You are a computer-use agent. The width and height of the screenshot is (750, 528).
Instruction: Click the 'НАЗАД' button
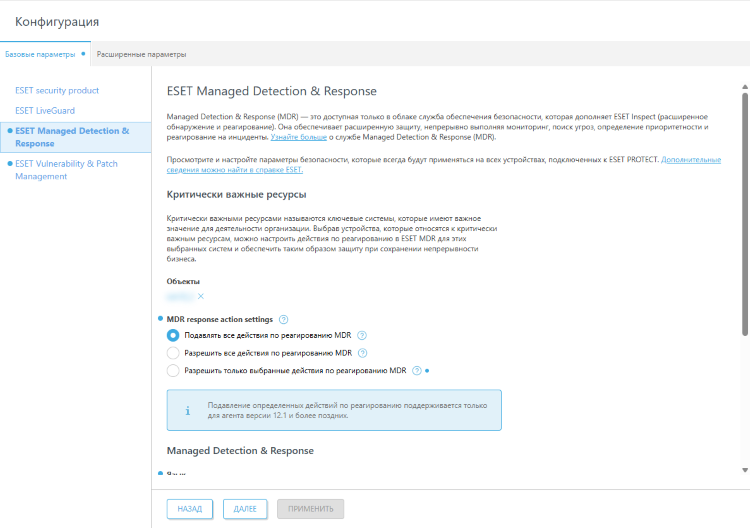pos(190,509)
